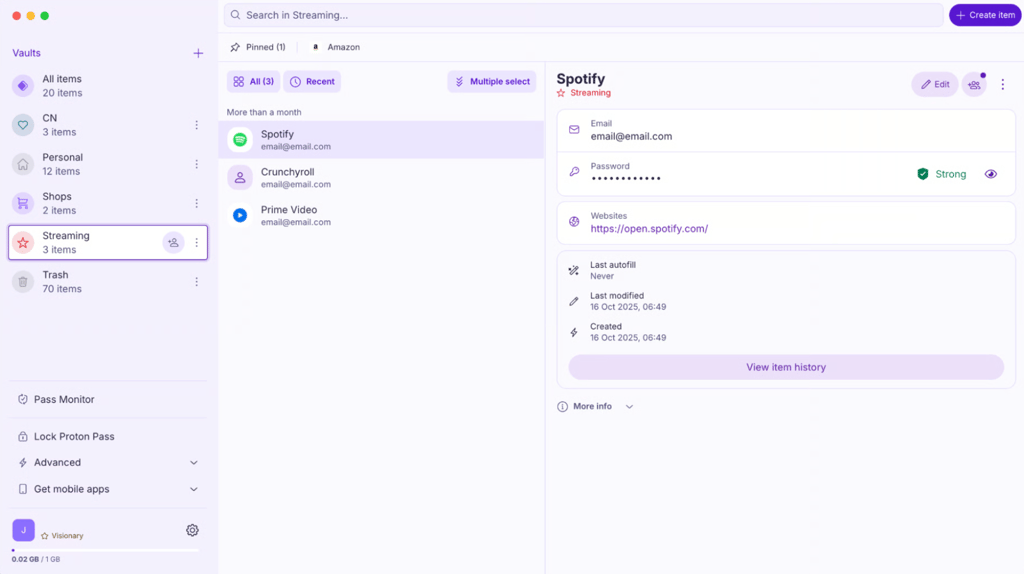Screen dimensions: 1024x574
Task: Click the J account avatar
Action: coord(24,530)
